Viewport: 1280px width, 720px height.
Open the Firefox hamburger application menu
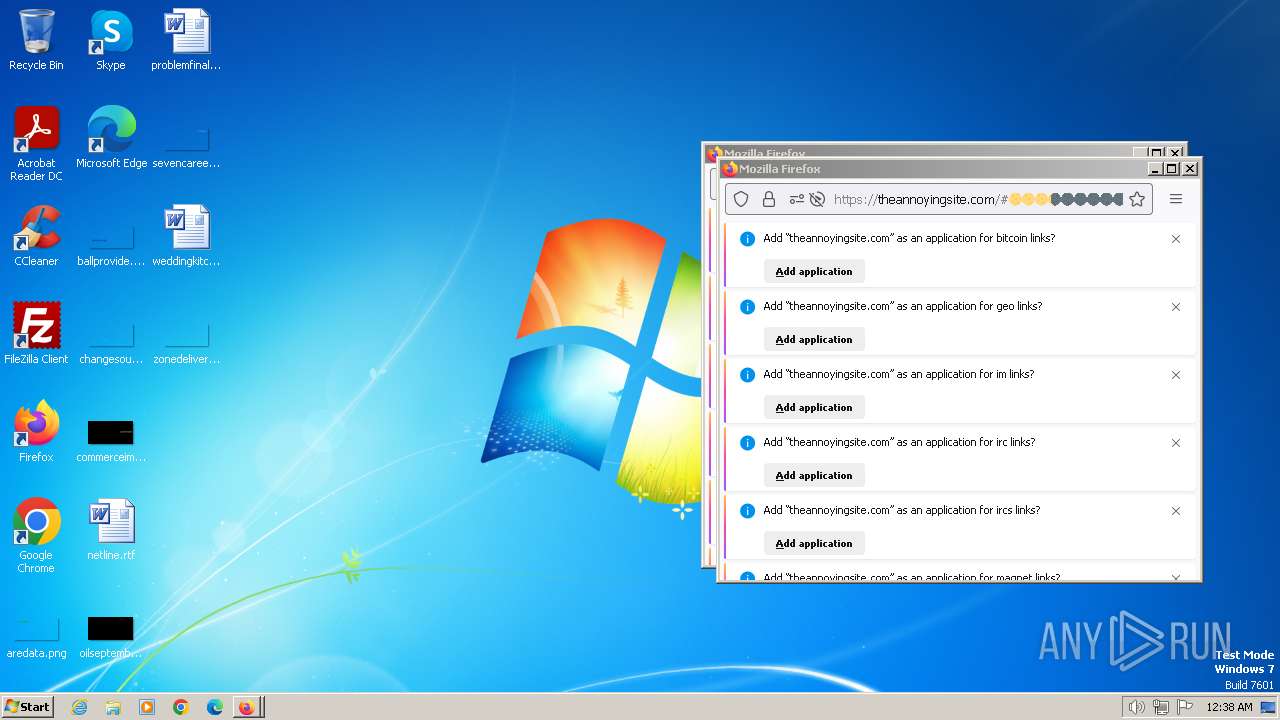1176,199
